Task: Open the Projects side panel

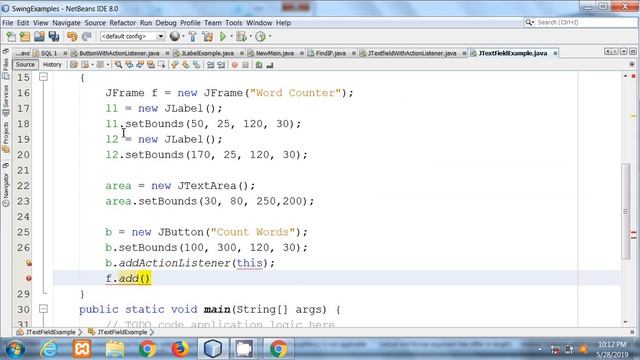Action: click(6, 137)
